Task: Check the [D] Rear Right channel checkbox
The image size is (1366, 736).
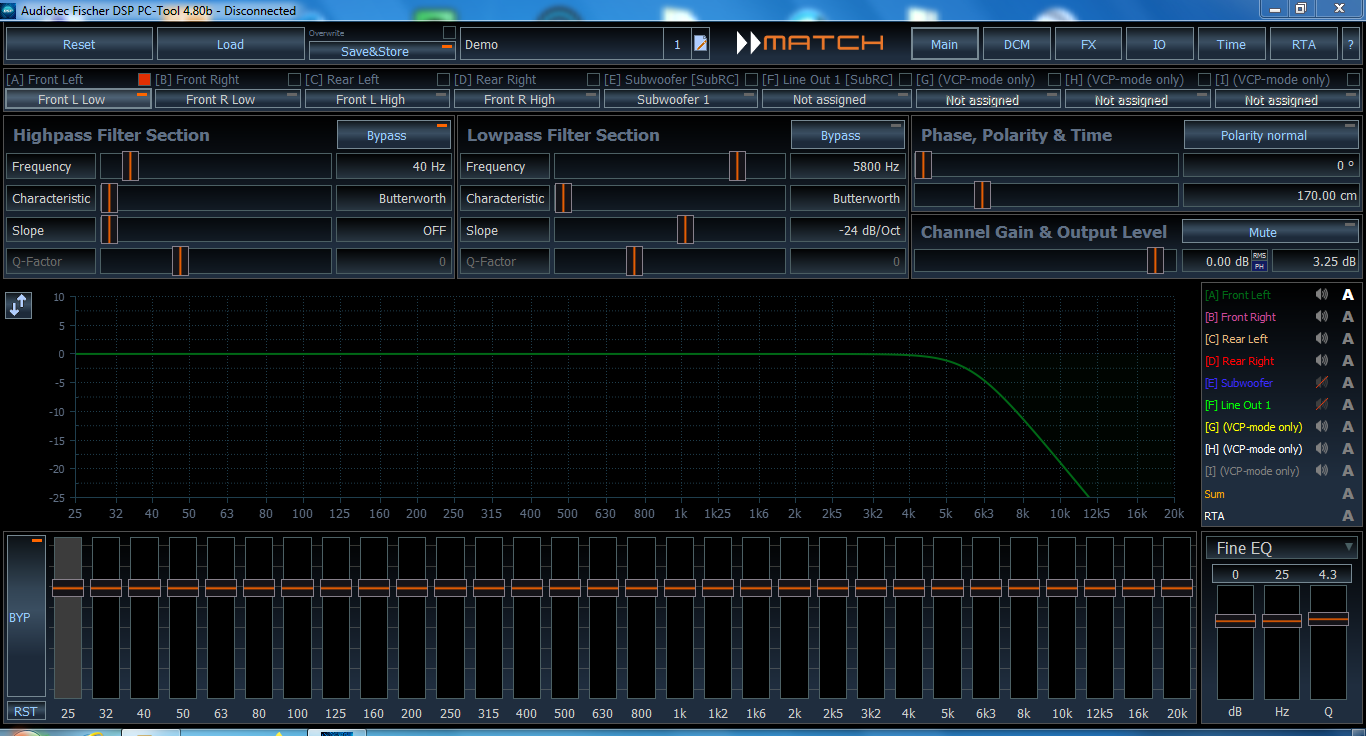Action: (x=593, y=79)
